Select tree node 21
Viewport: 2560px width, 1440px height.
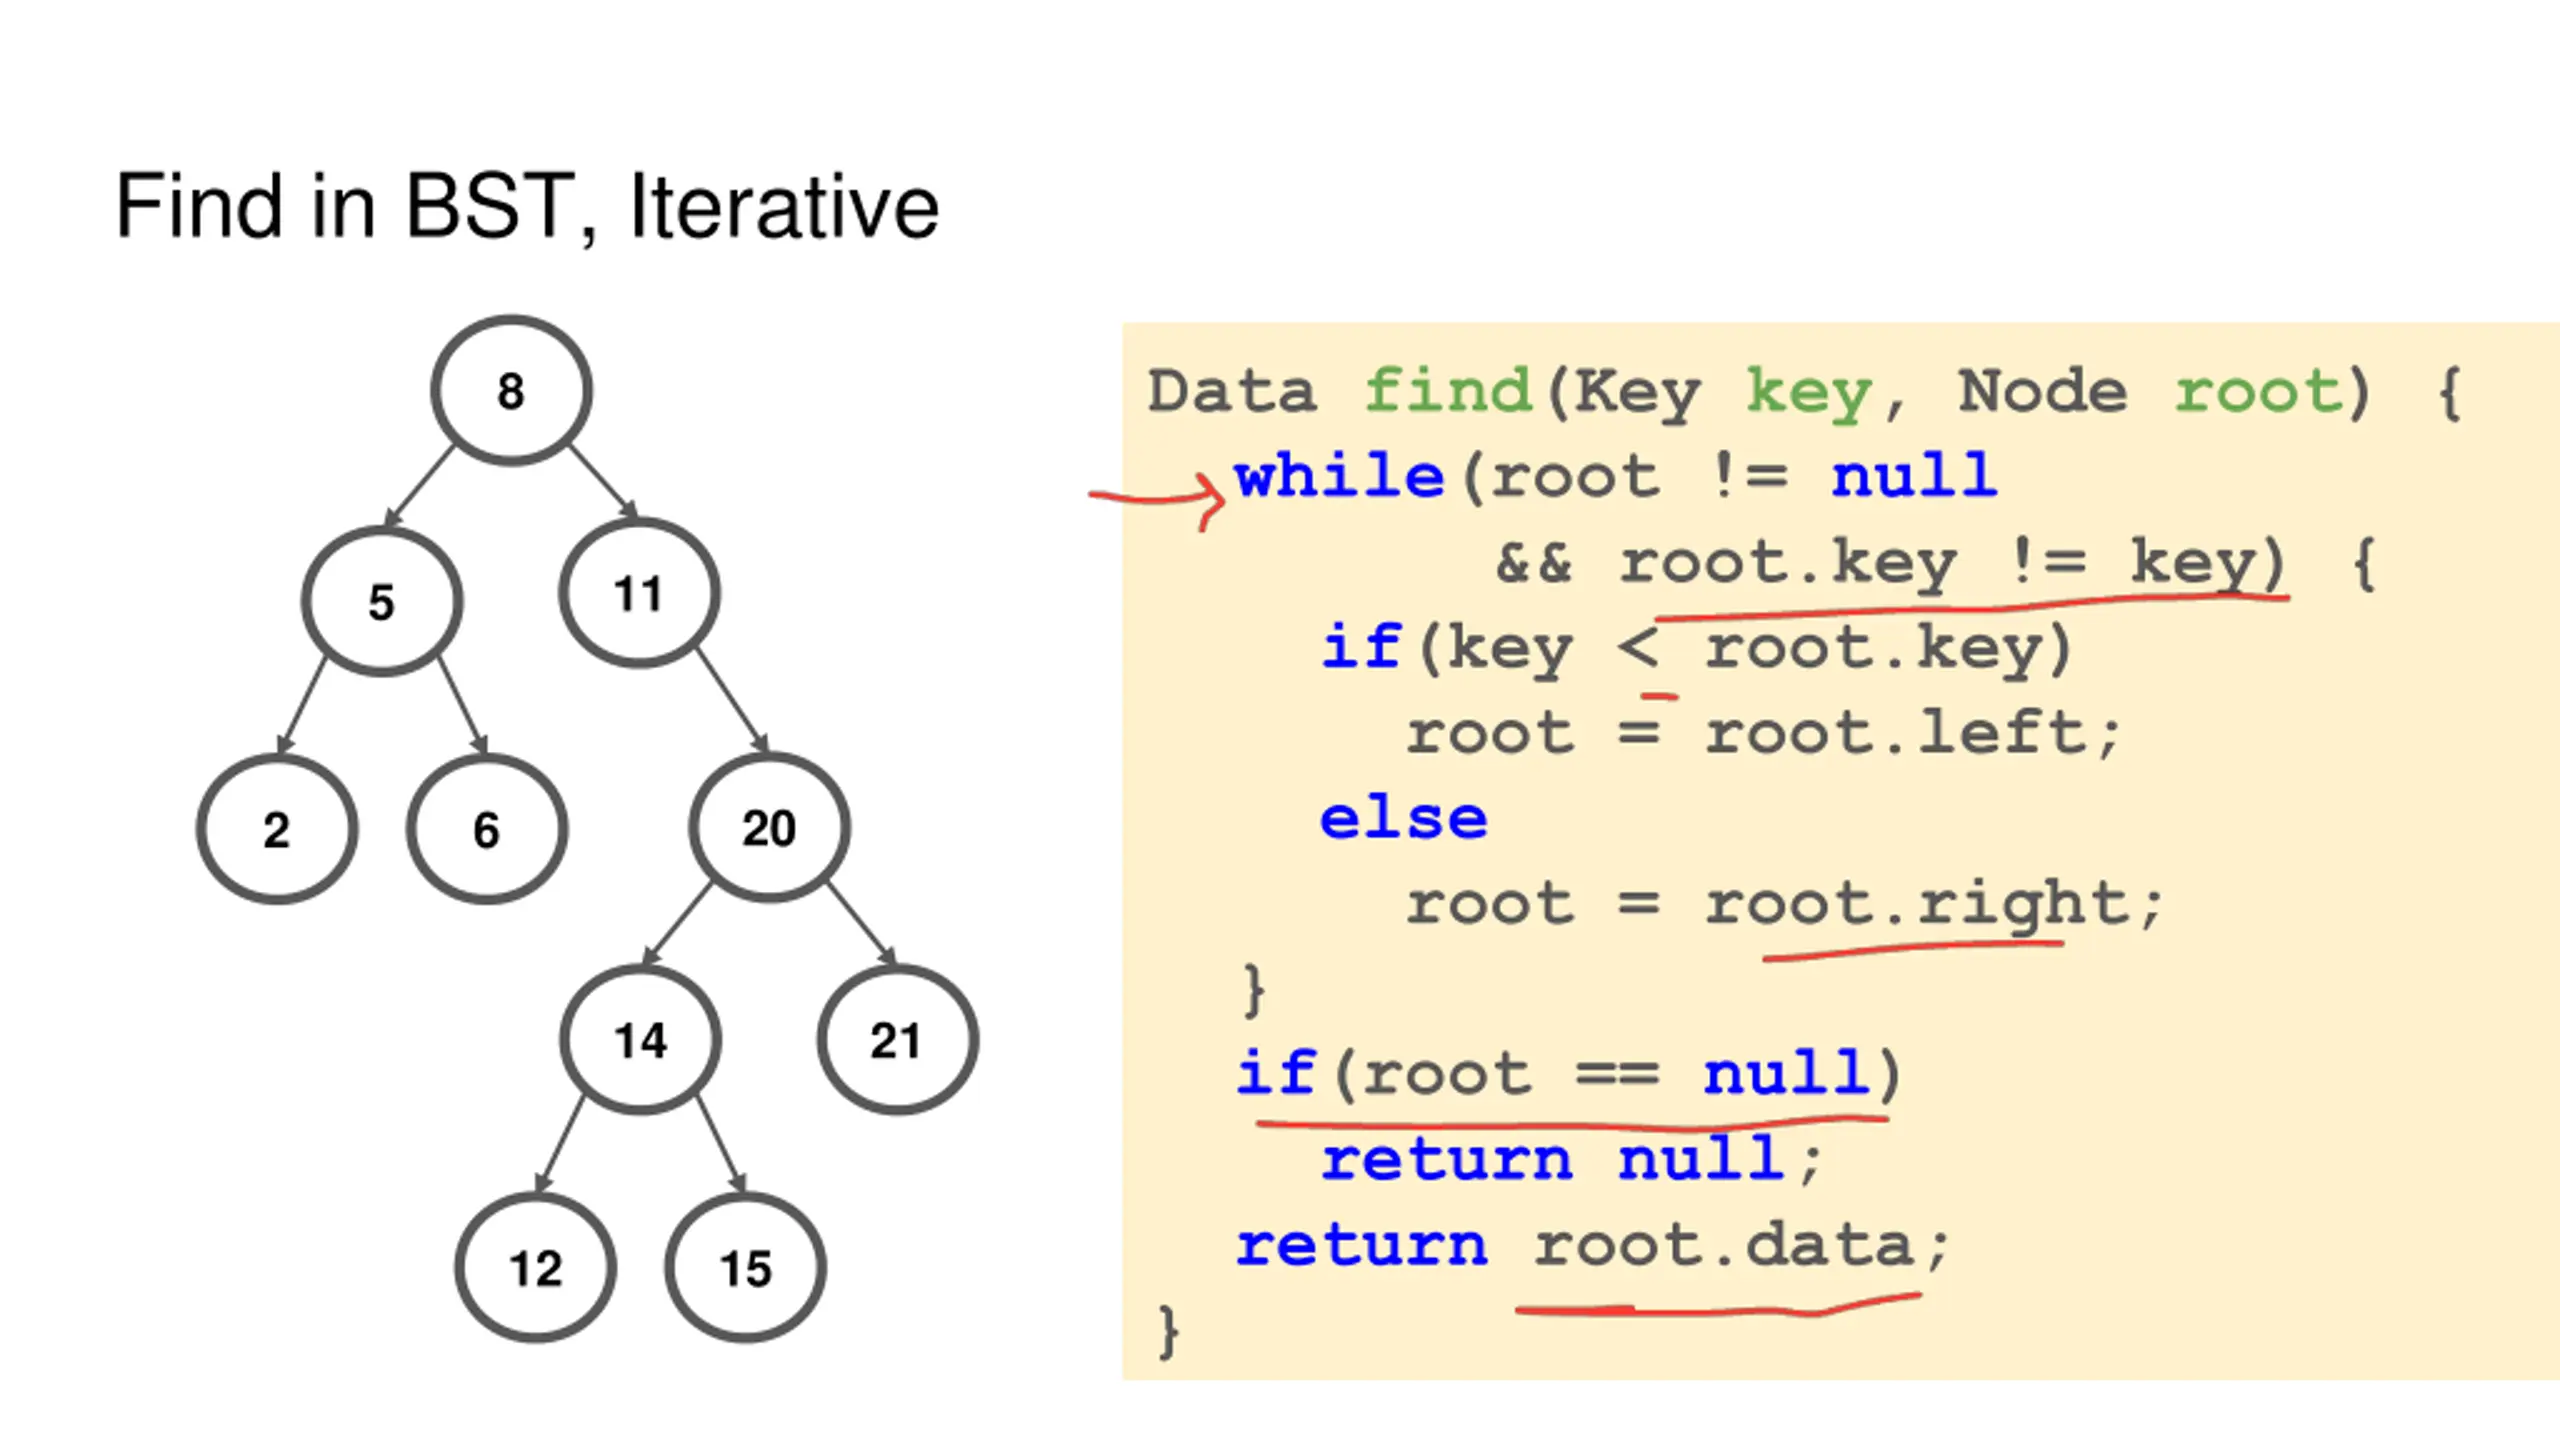tap(897, 1040)
